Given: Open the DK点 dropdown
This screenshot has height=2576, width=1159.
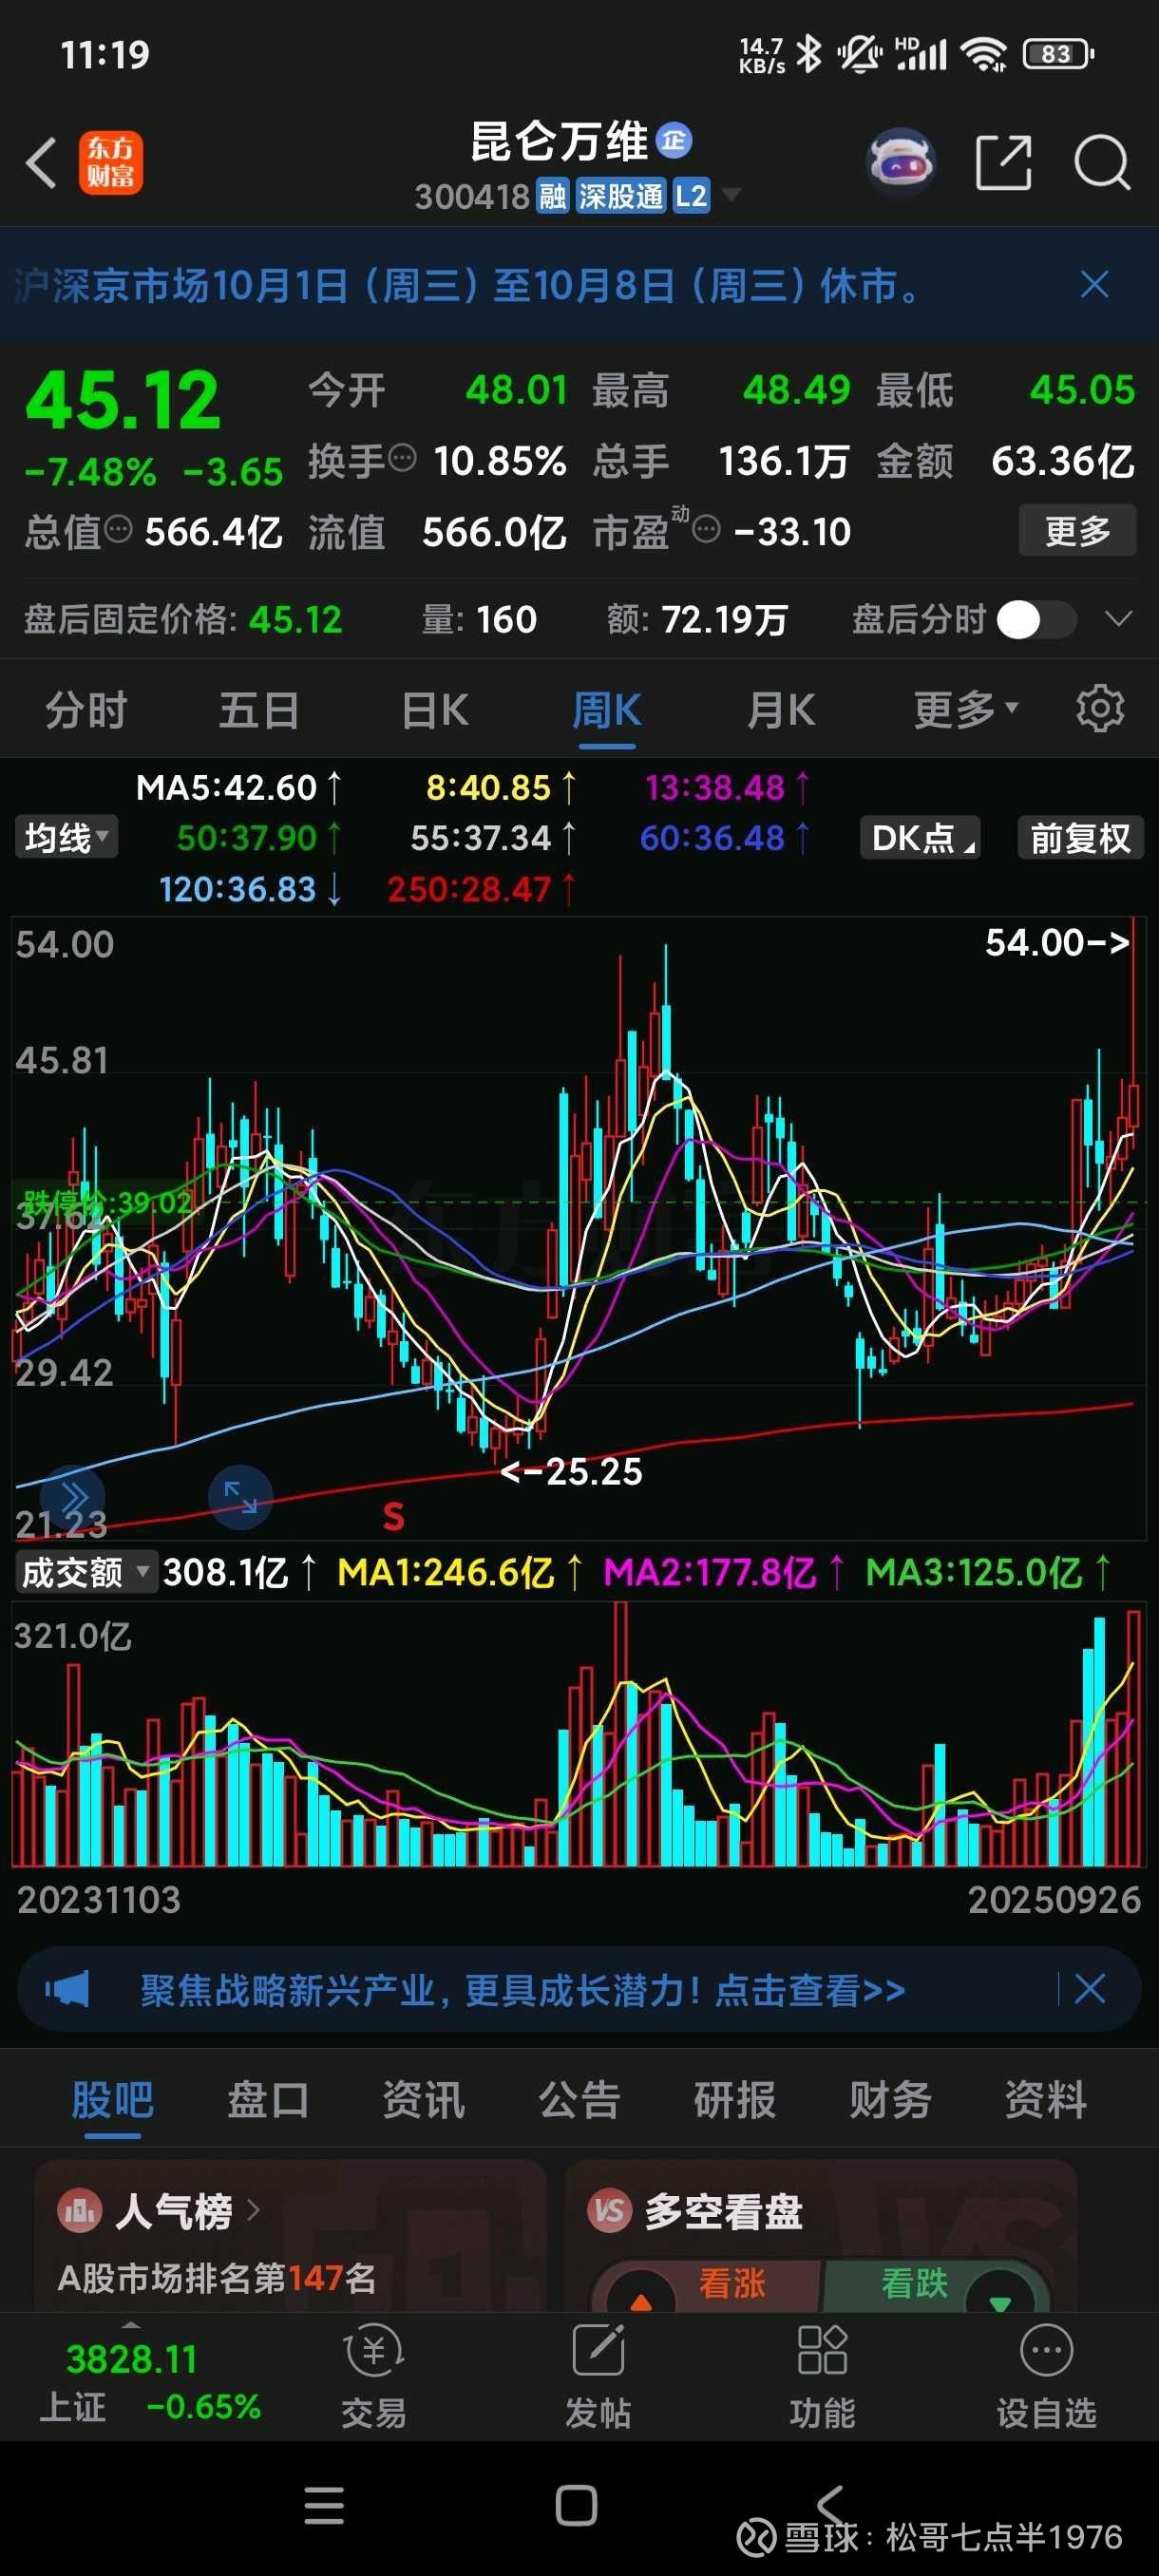Looking at the screenshot, I should point(920,838).
